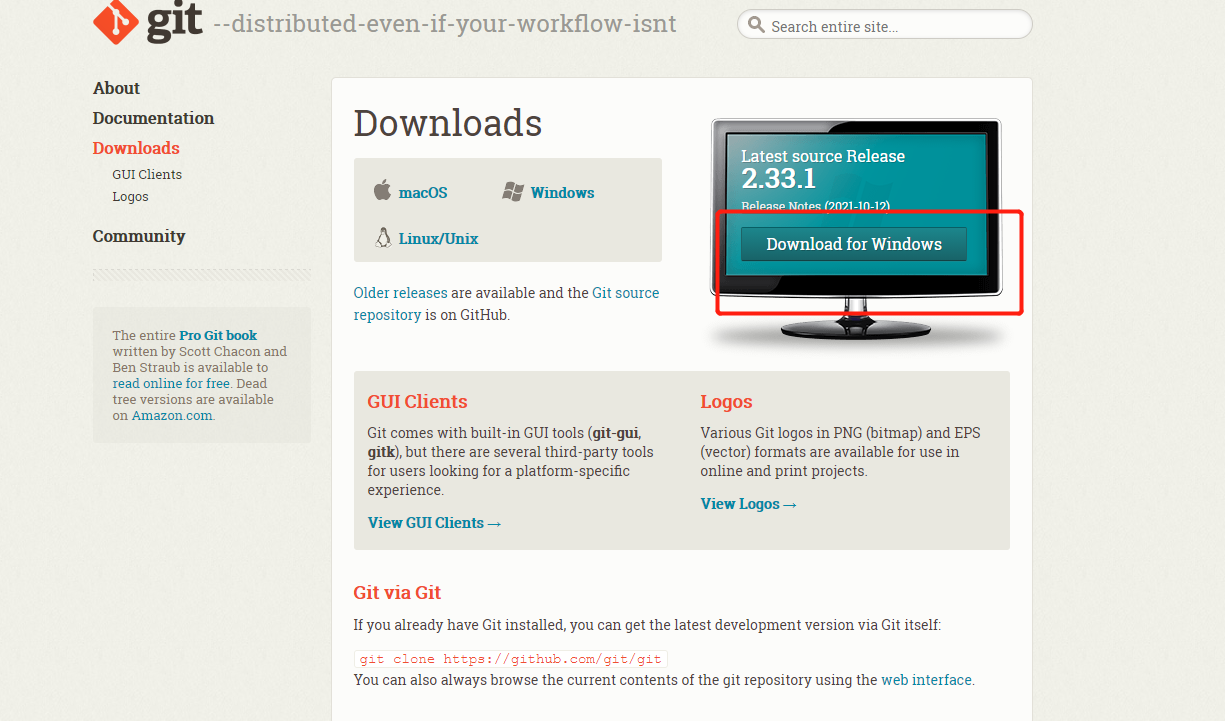The height and width of the screenshot is (721, 1225).
Task: Open the Documentation section
Action: coord(153,118)
